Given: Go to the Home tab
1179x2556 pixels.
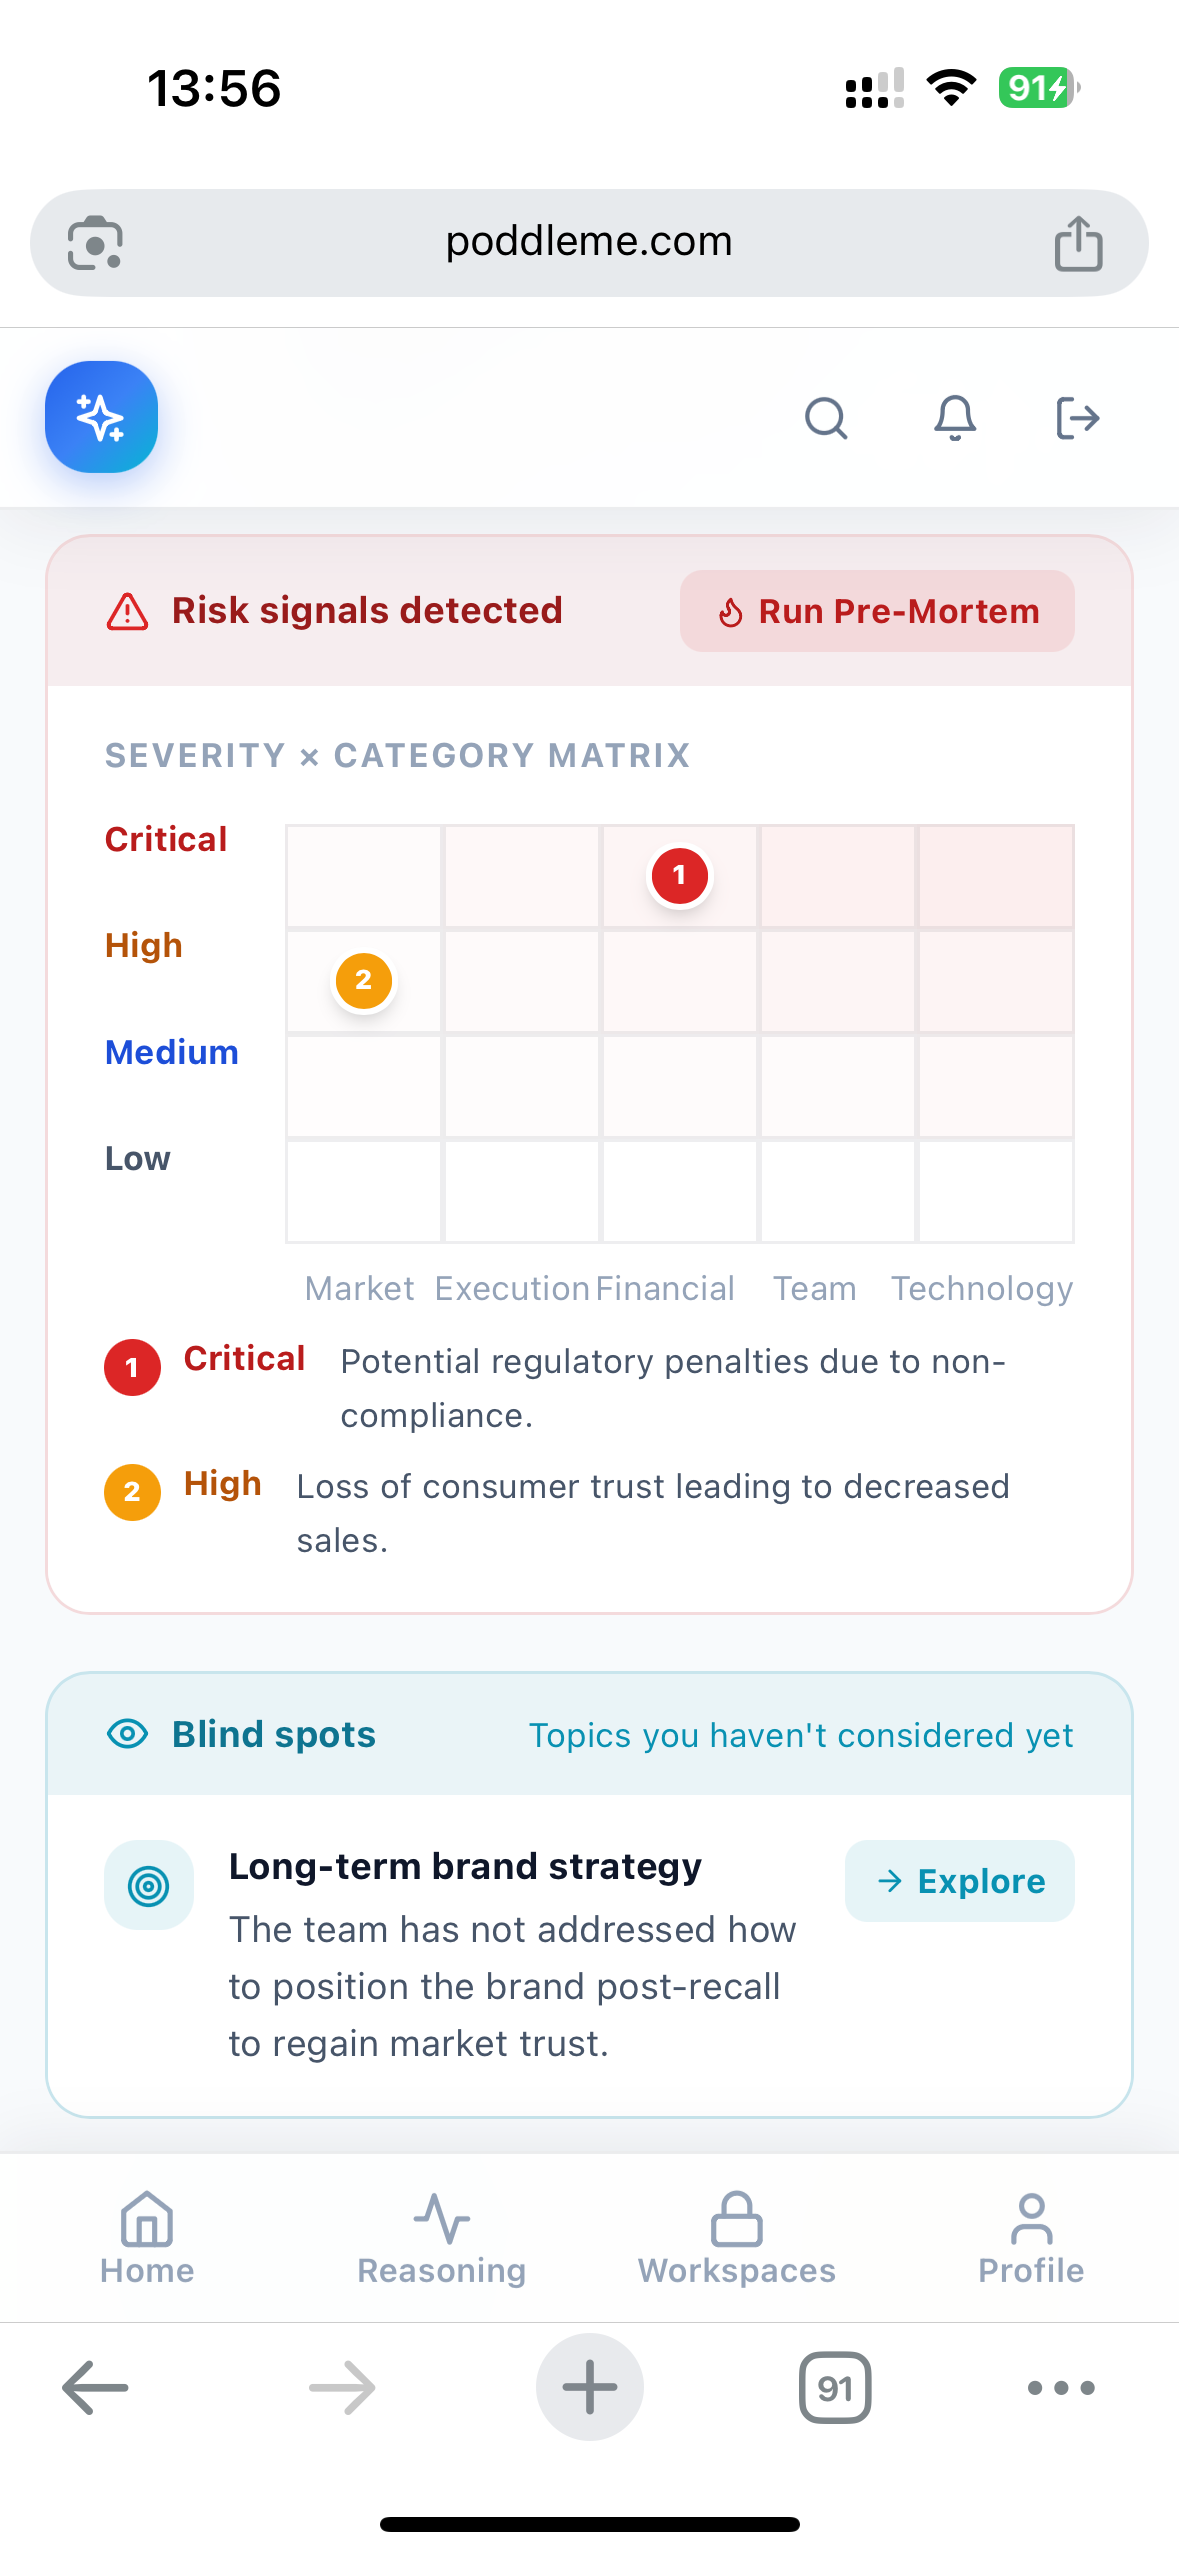Looking at the screenshot, I should (147, 2238).
